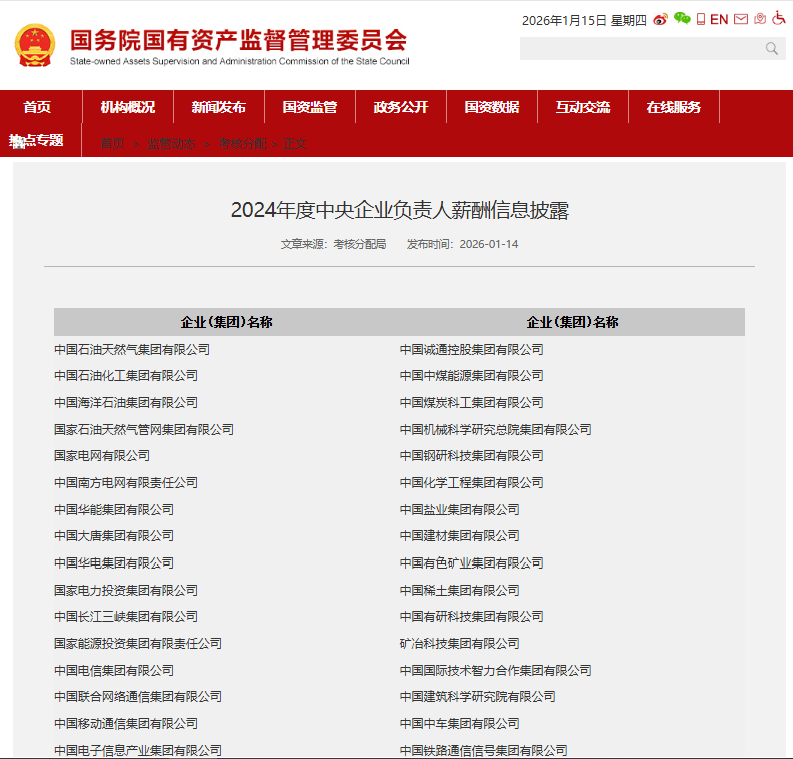Open 中国稀土集团有限公司 link
The image size is (793, 759).
(460, 590)
